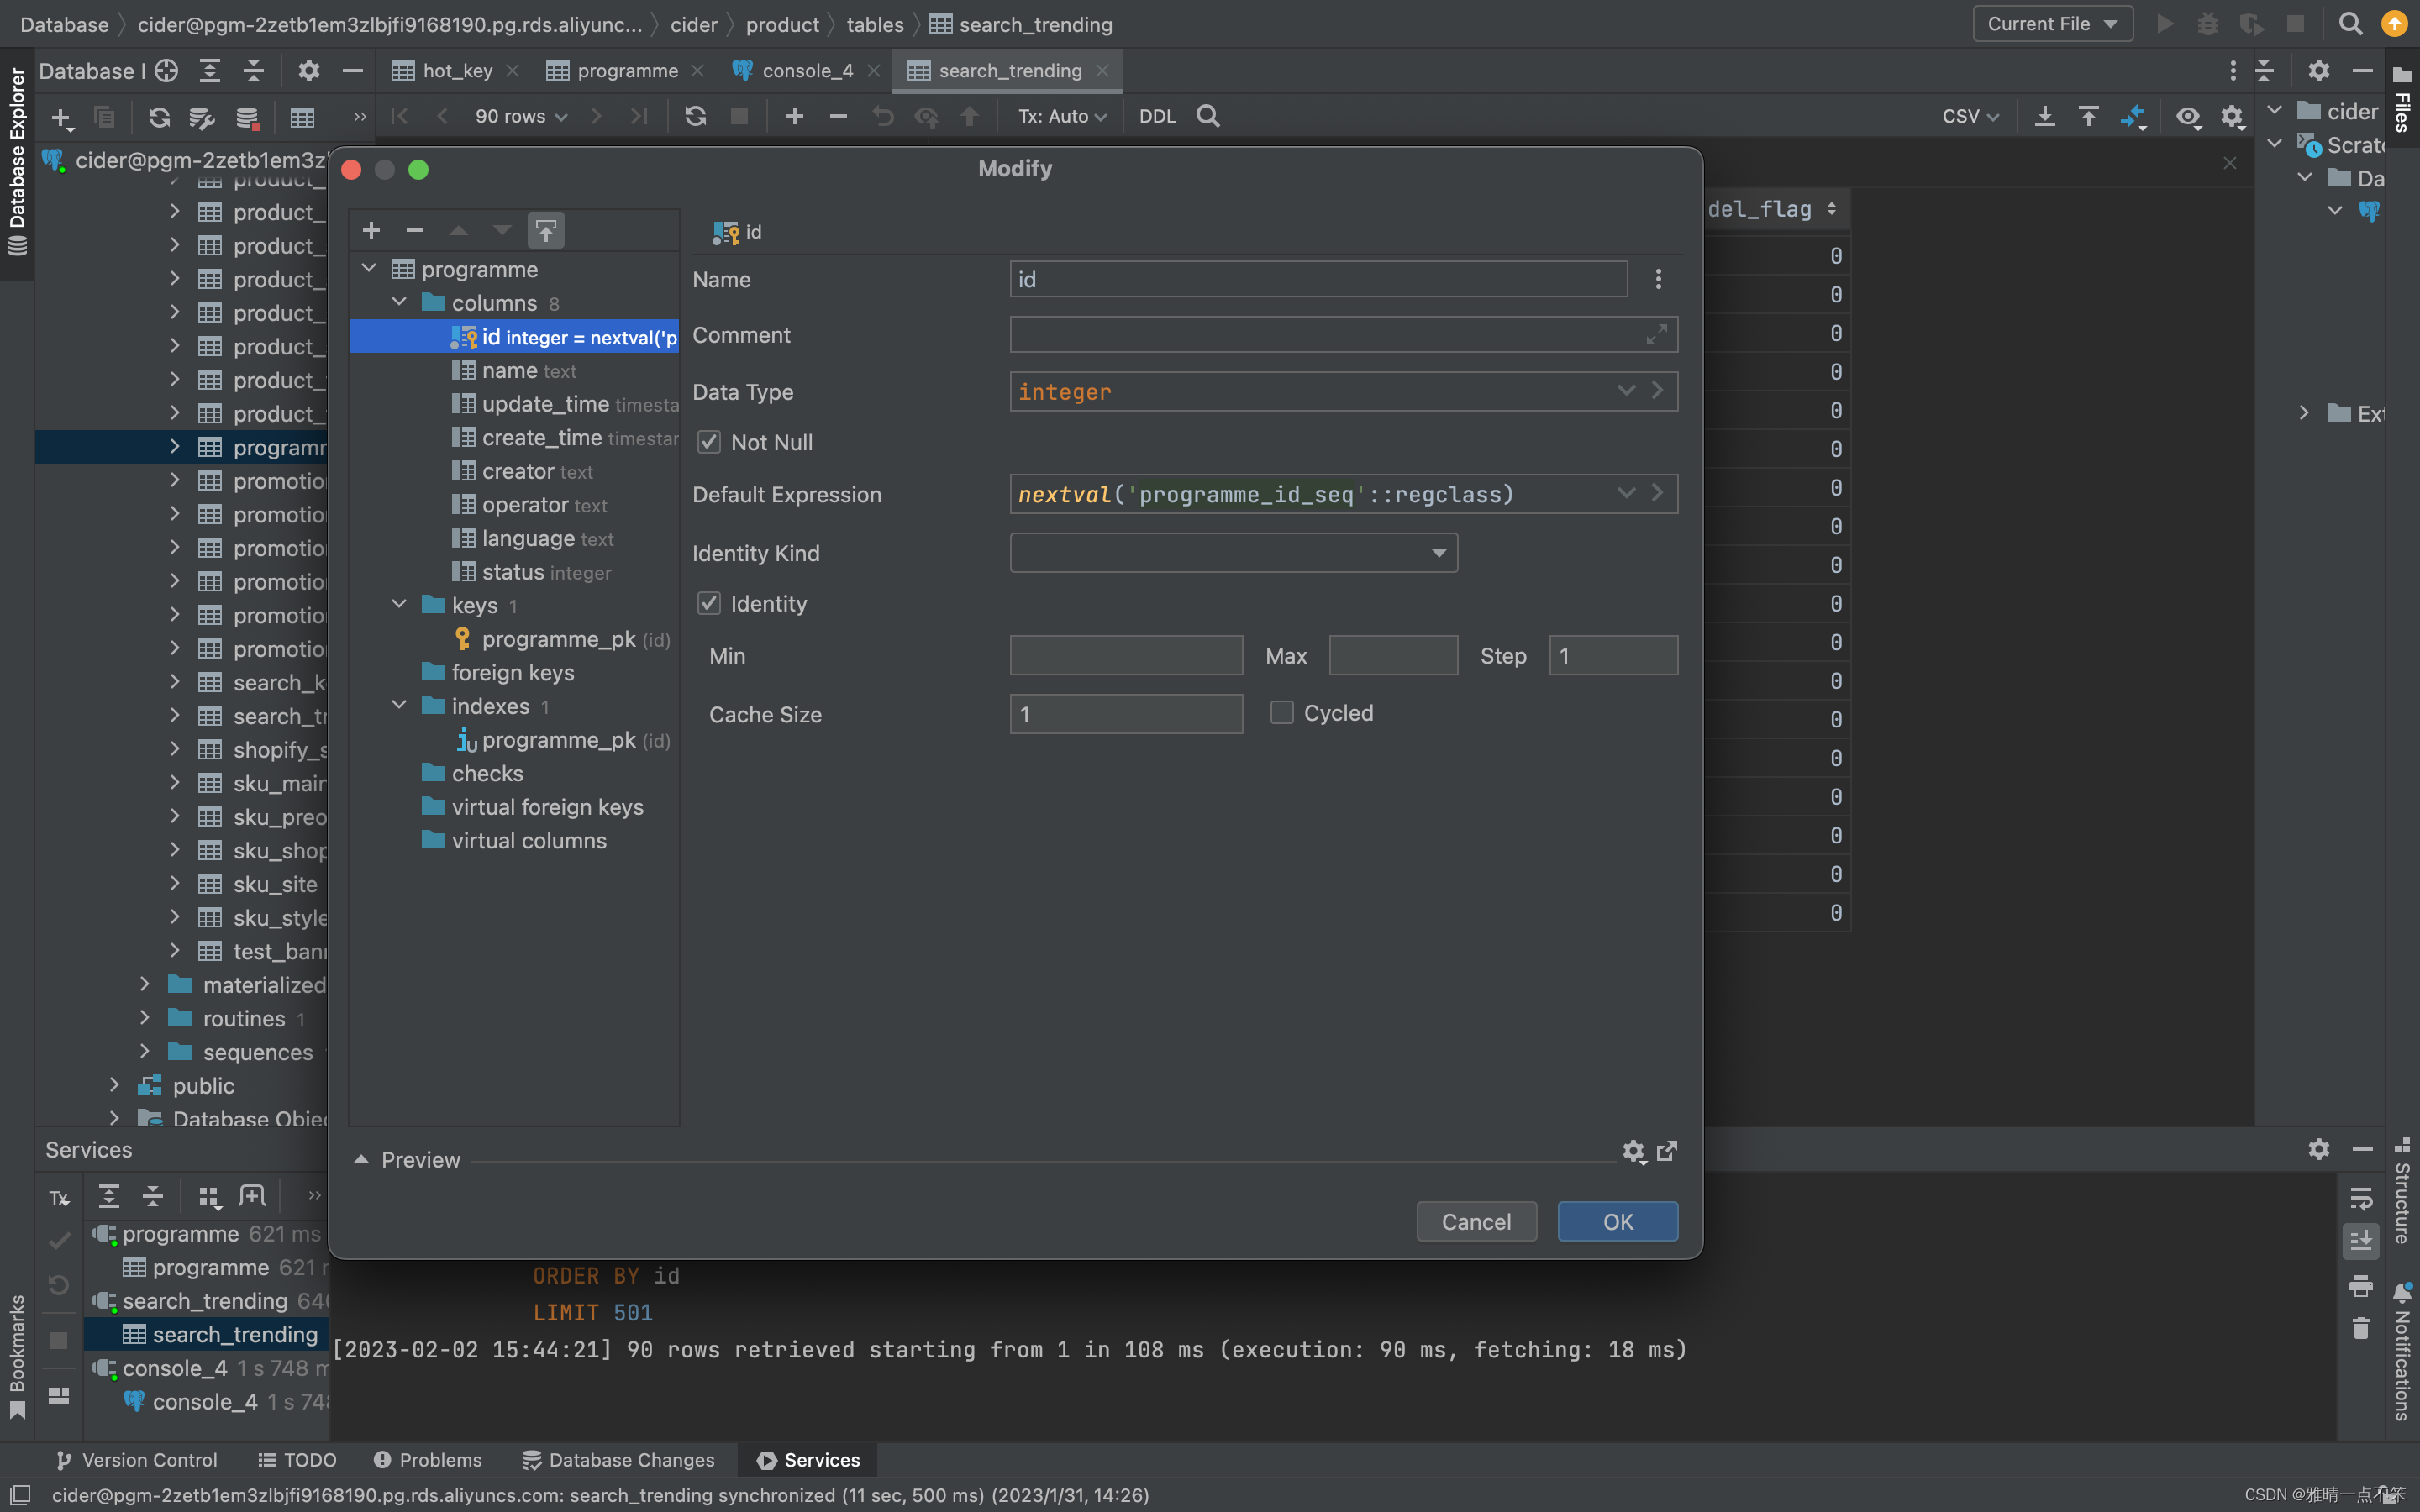The width and height of the screenshot is (2420, 1512).
Task: Open the Data Type integer dropdown arrow
Action: point(1626,391)
